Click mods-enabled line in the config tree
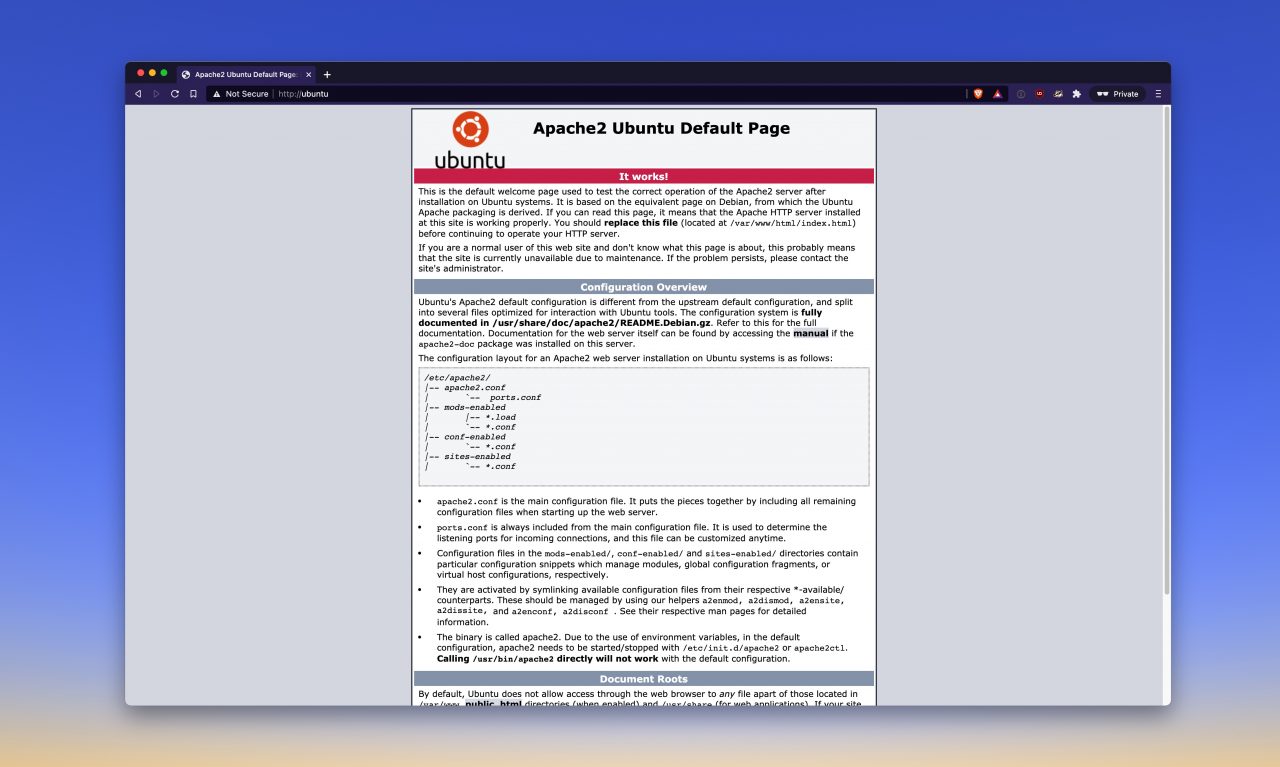Image resolution: width=1280 pixels, height=767 pixels. (x=465, y=408)
